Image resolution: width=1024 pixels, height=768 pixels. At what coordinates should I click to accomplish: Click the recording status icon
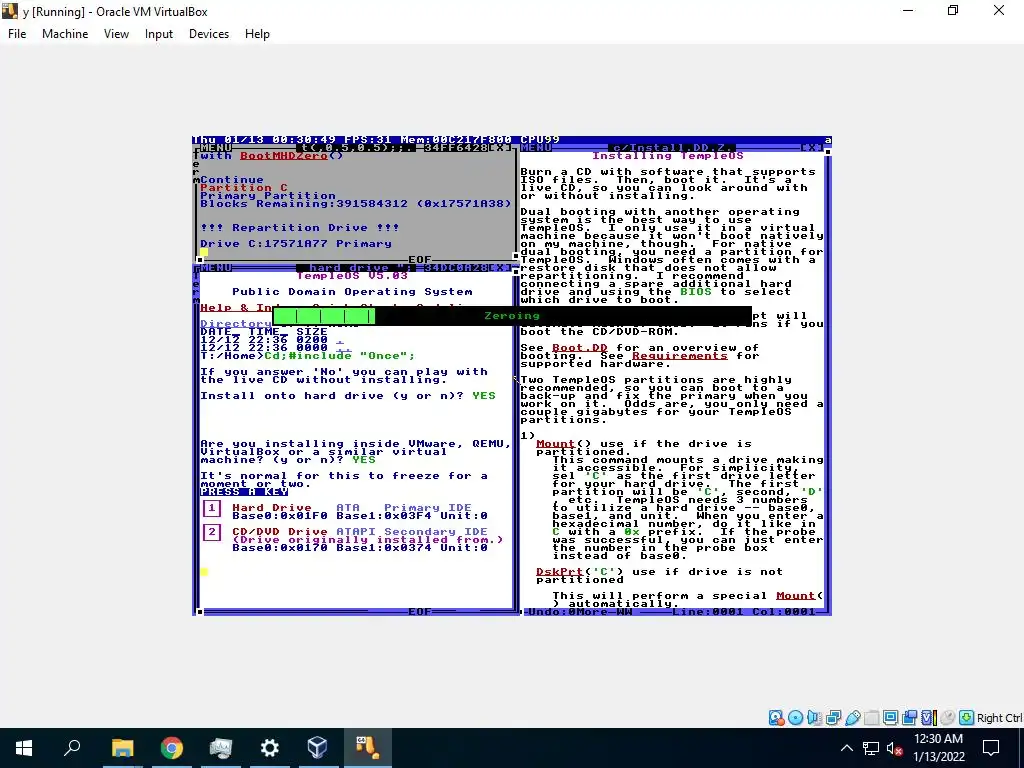pyautogui.click(x=909, y=718)
